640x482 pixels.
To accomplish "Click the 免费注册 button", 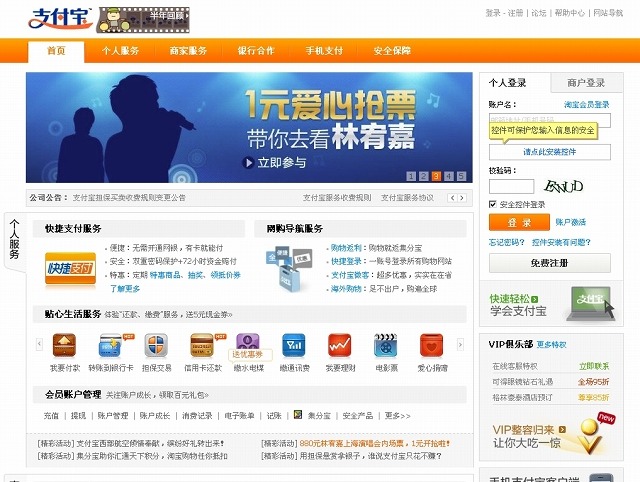I will pyautogui.click(x=550, y=263).
